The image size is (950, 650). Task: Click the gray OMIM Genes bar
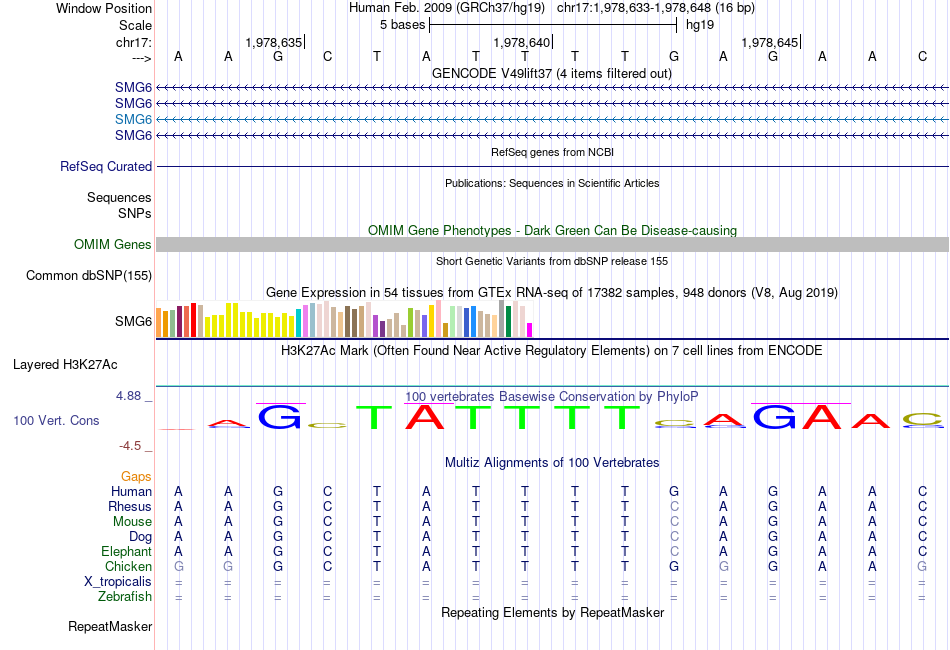coord(552,245)
